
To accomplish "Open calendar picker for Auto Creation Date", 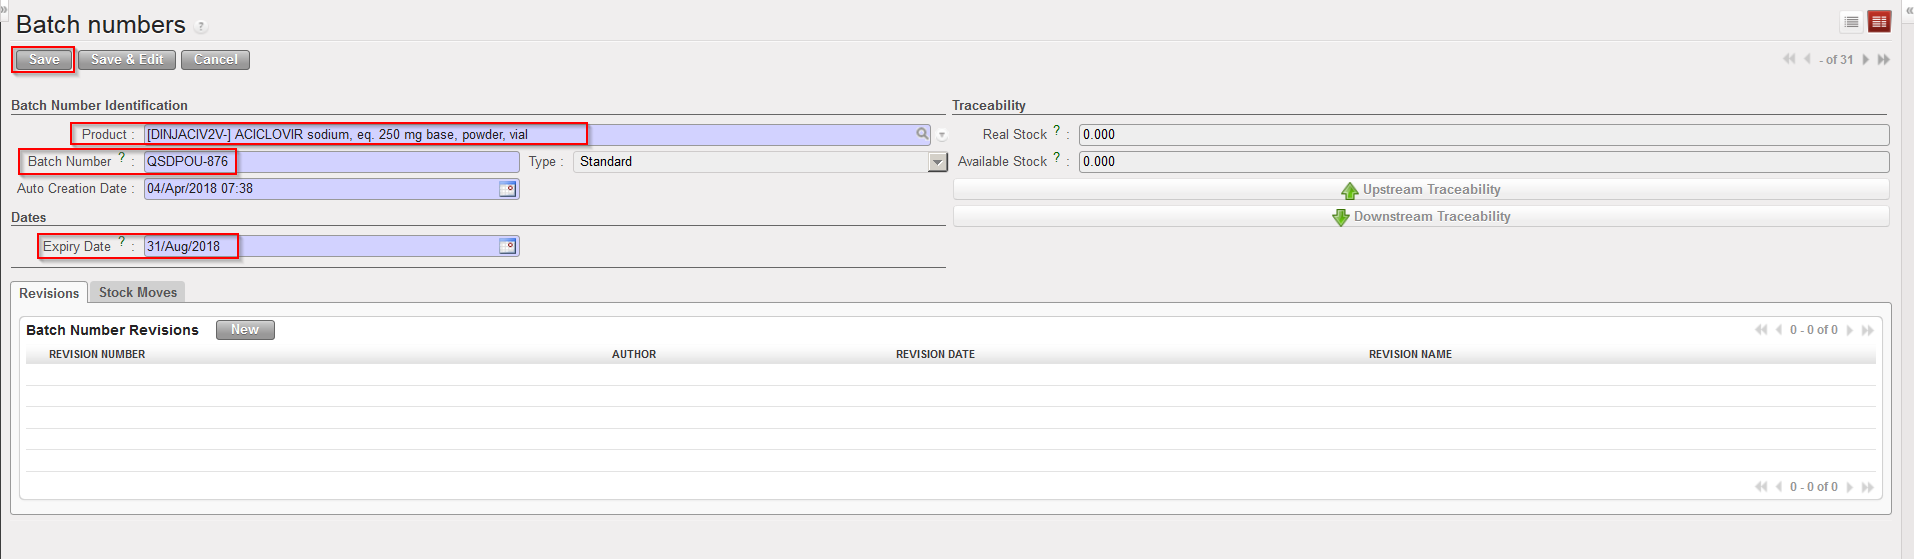I will coord(508,189).
